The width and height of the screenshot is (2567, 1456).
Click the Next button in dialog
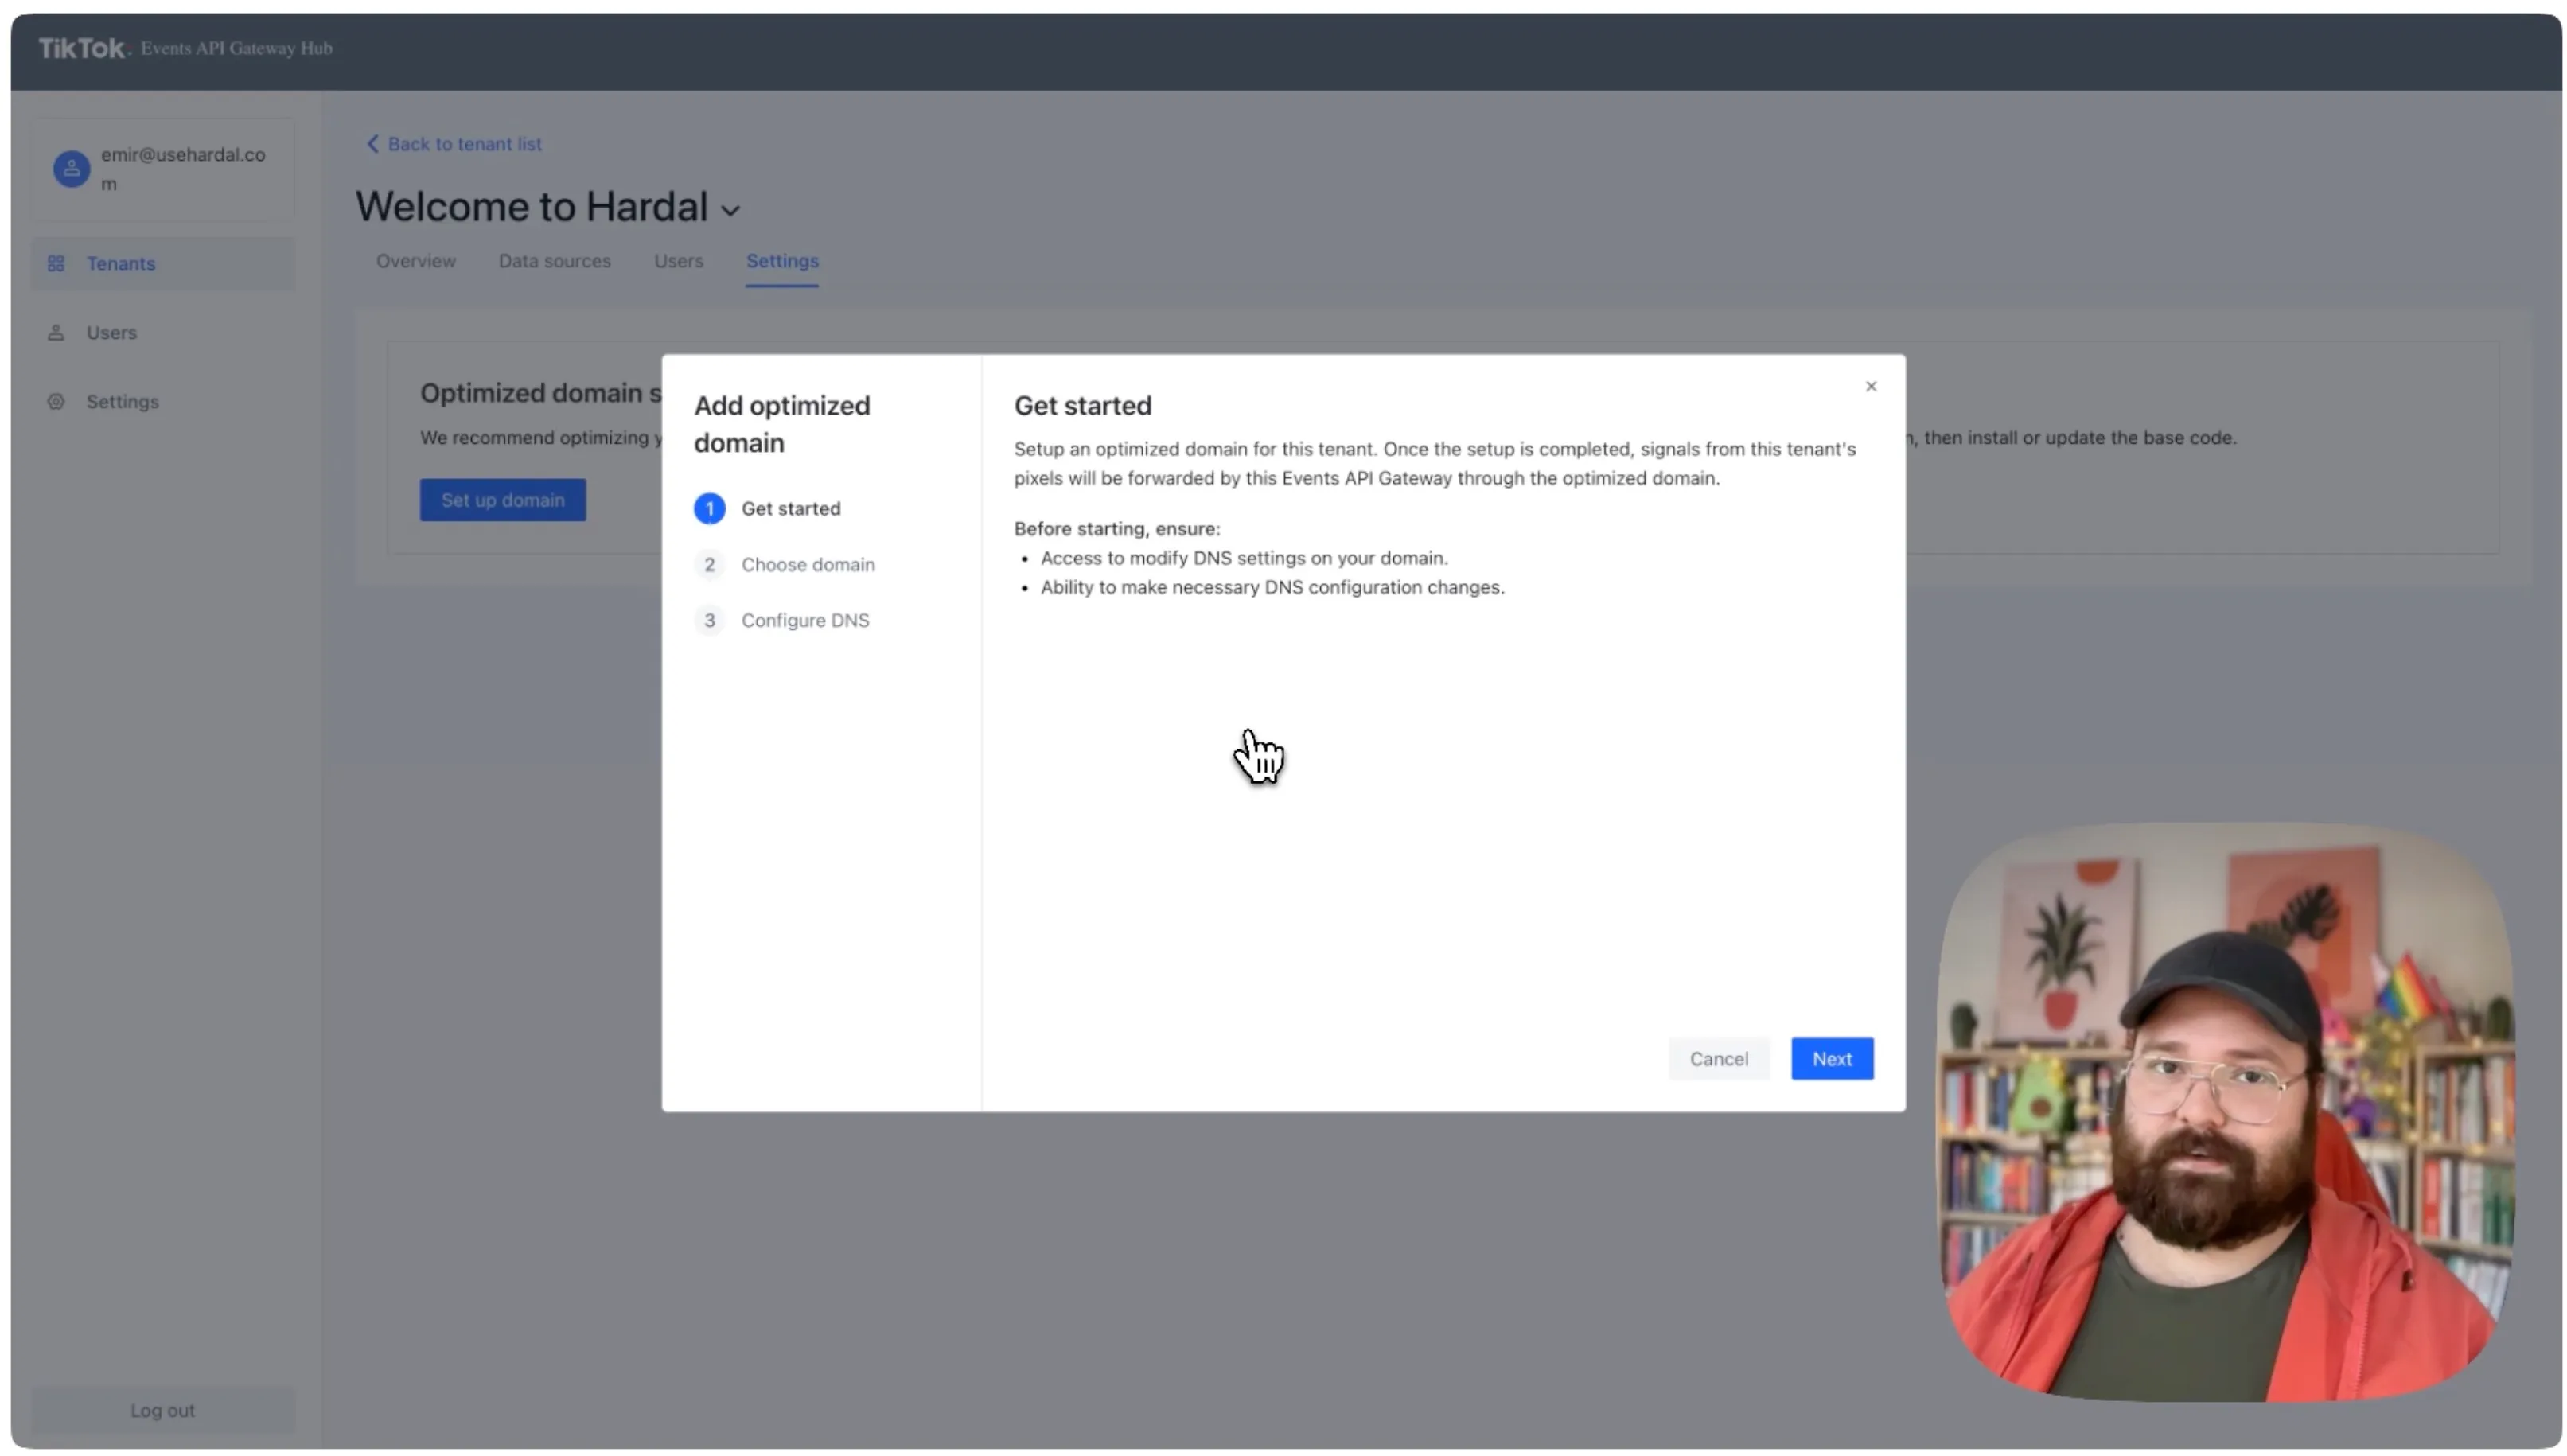point(1831,1058)
